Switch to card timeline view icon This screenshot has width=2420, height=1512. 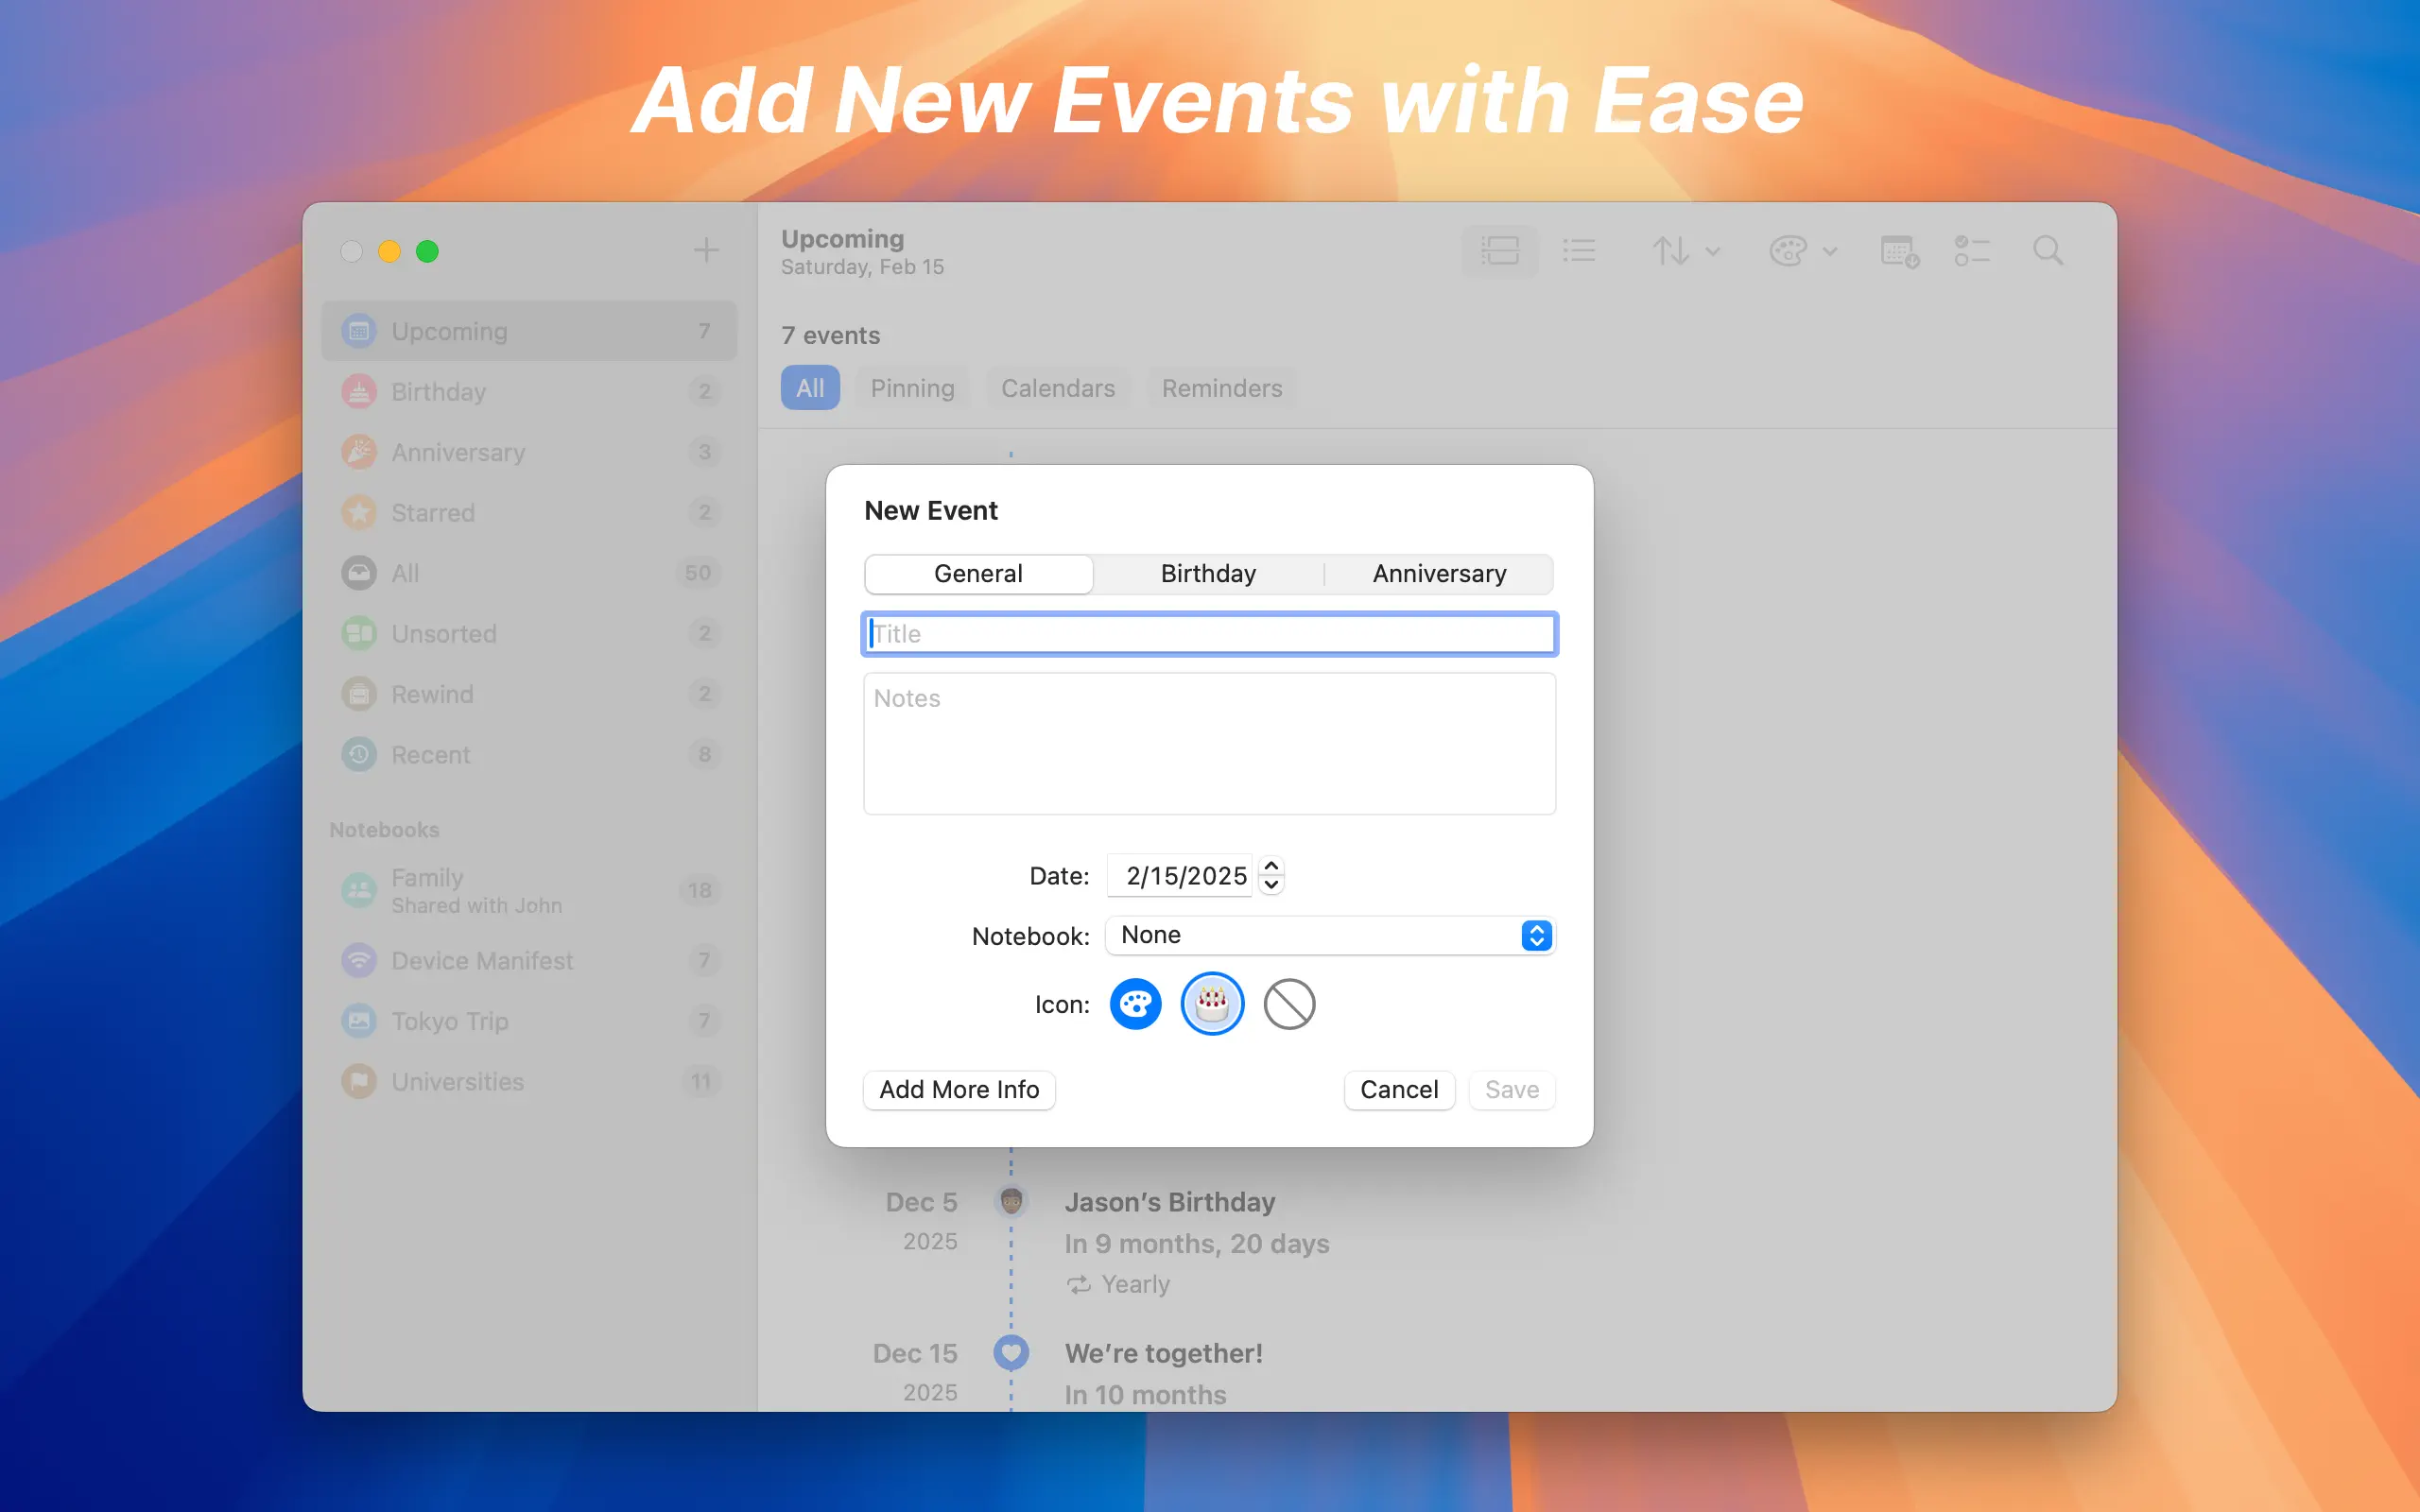point(1499,251)
